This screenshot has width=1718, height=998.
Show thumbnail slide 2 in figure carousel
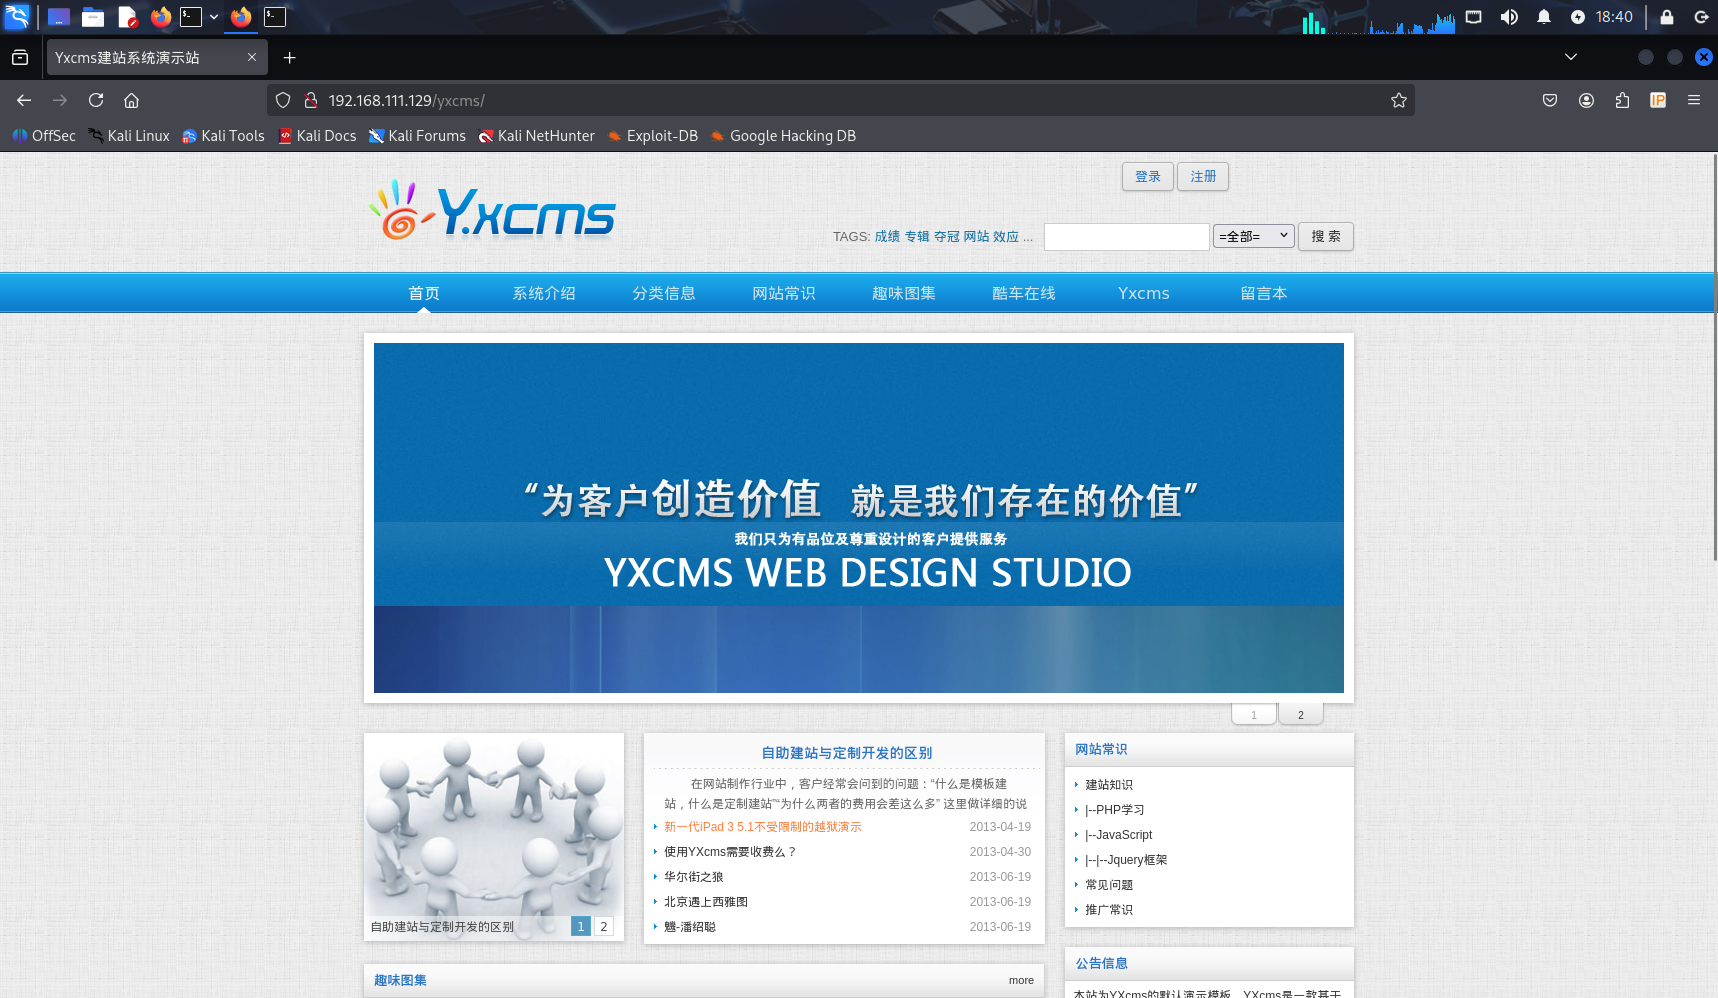604,927
